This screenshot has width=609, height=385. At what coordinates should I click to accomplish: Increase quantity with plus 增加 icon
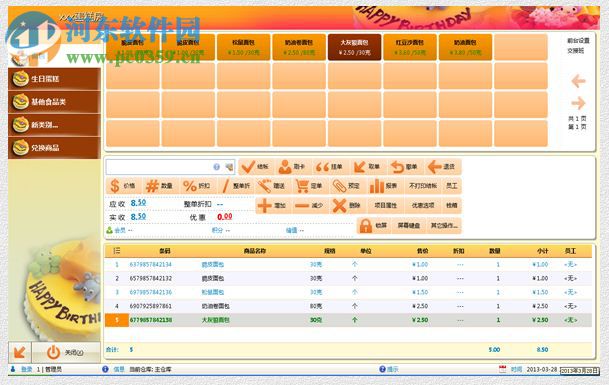tap(264, 206)
